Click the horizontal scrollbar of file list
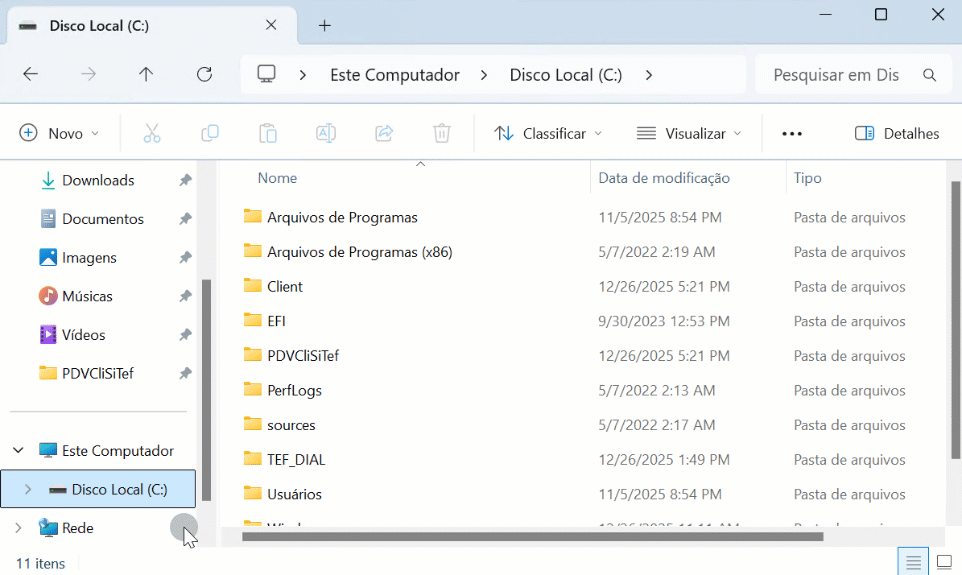The width and height of the screenshot is (962, 575). (533, 537)
